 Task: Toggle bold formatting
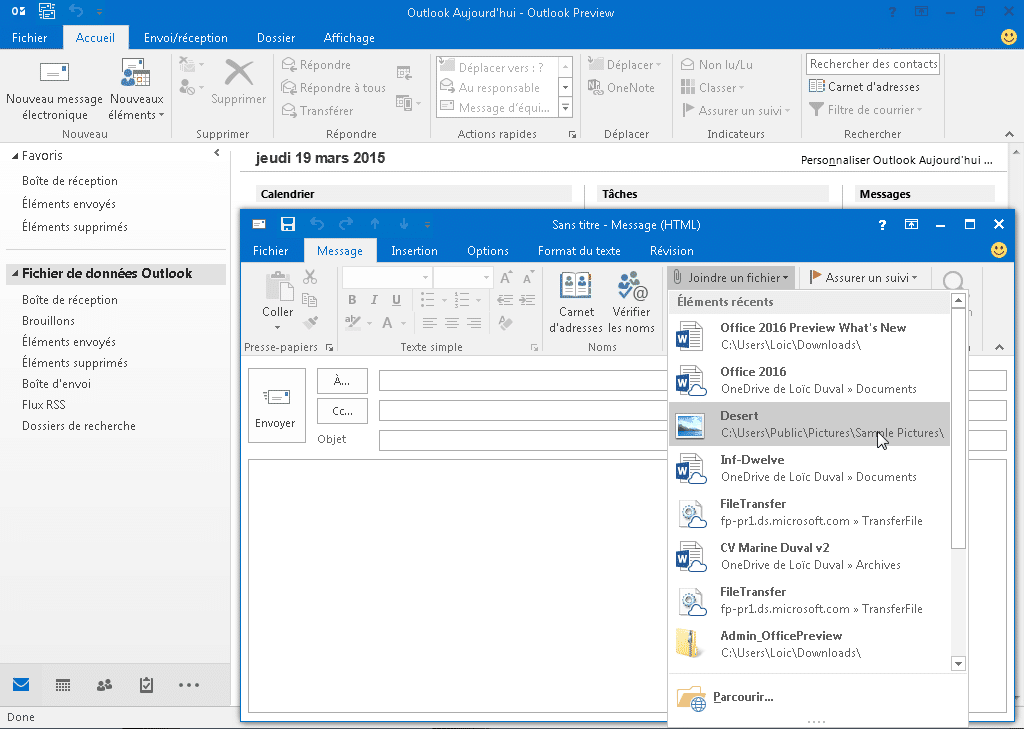click(x=352, y=300)
